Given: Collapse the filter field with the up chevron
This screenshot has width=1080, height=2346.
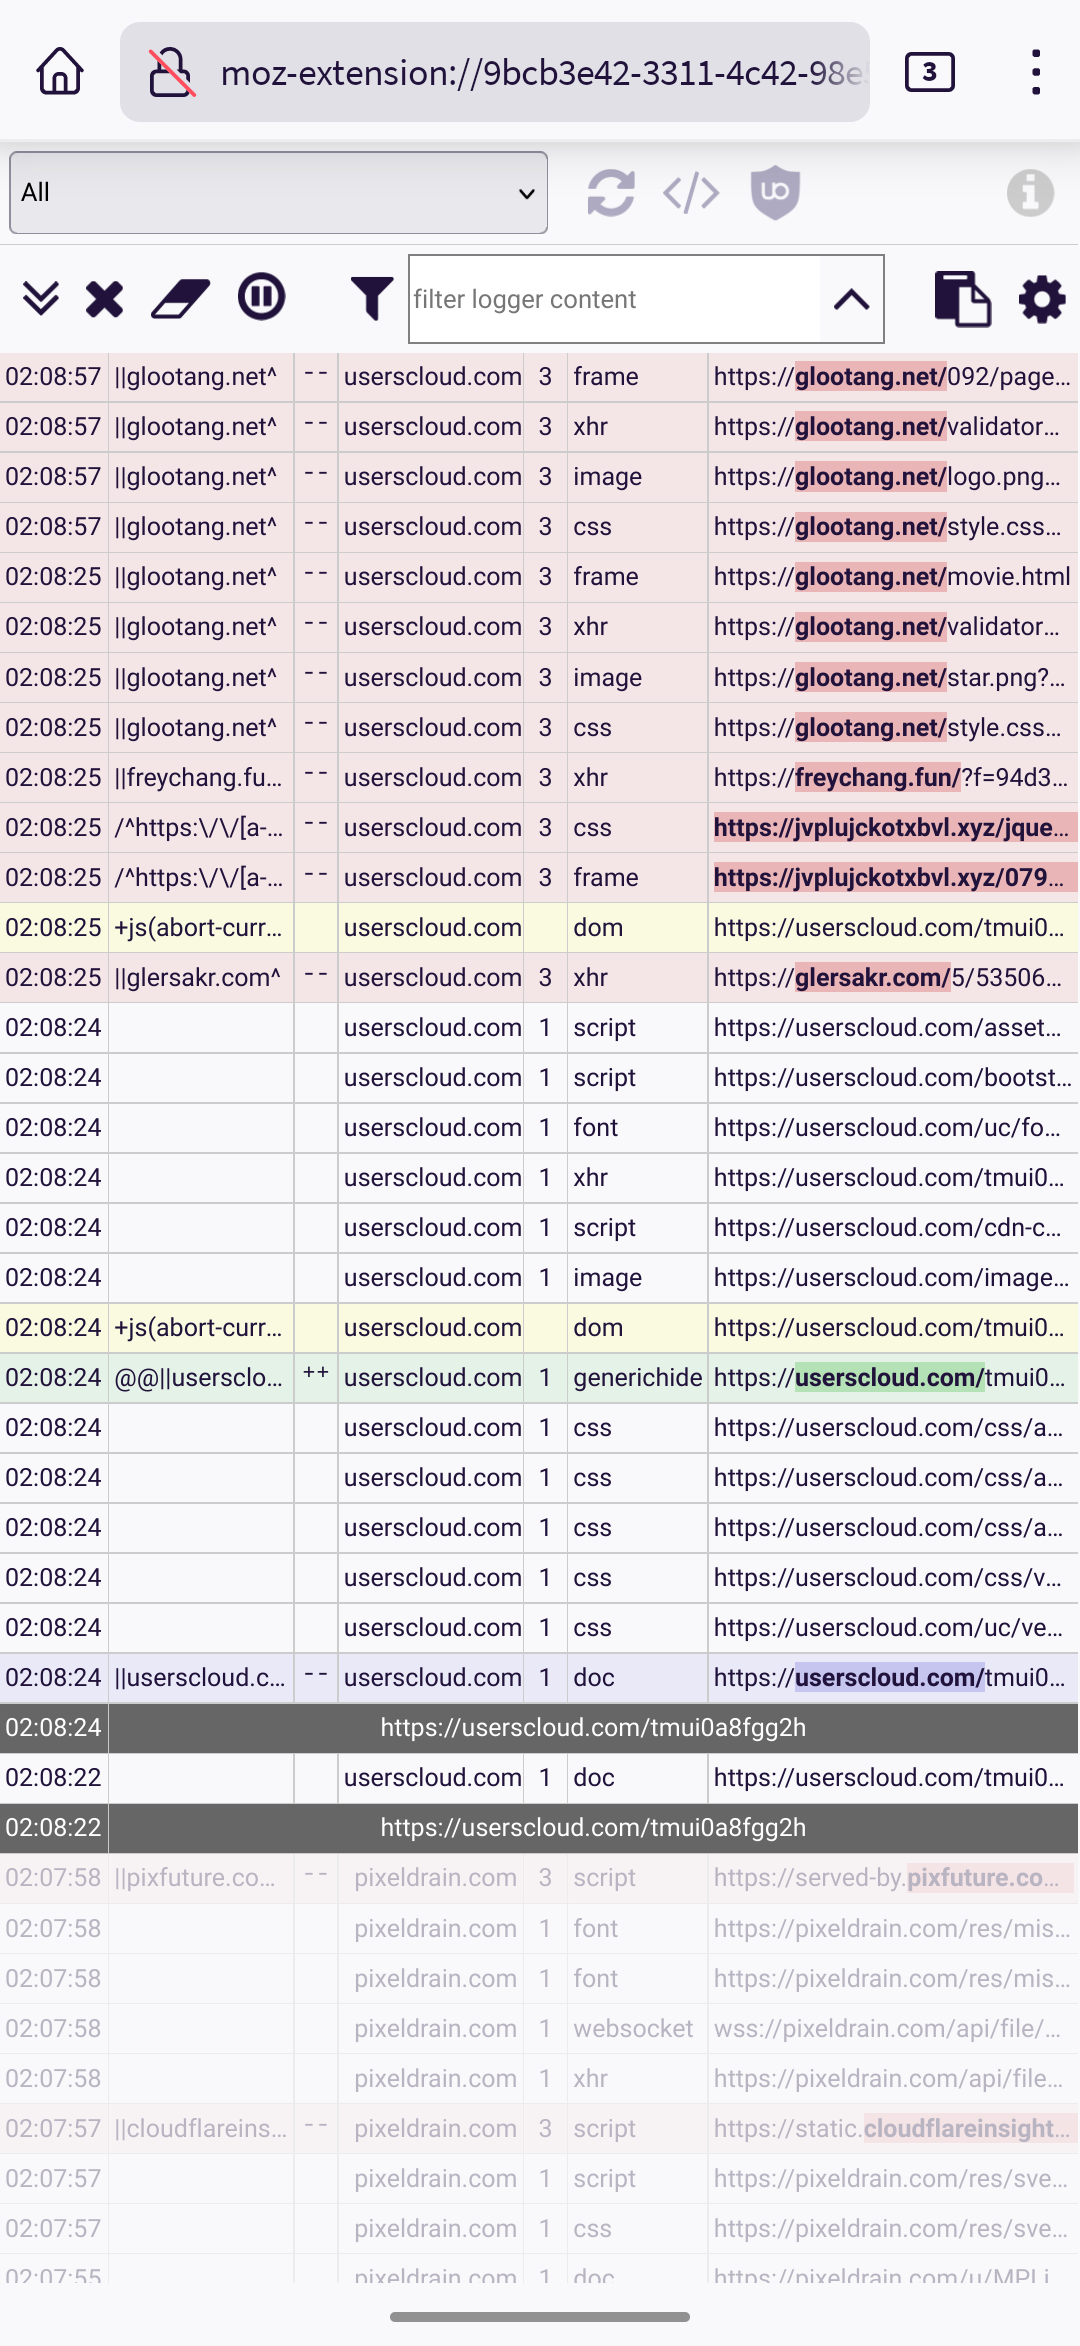Looking at the screenshot, I should 851,298.
